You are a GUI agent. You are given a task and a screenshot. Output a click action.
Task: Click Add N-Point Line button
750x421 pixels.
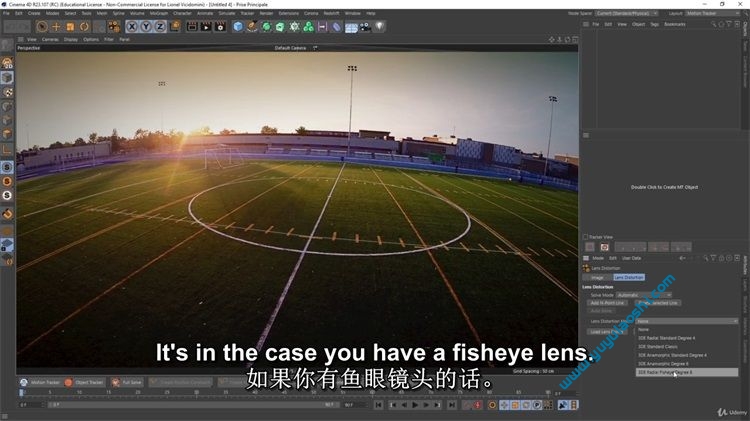(607, 303)
